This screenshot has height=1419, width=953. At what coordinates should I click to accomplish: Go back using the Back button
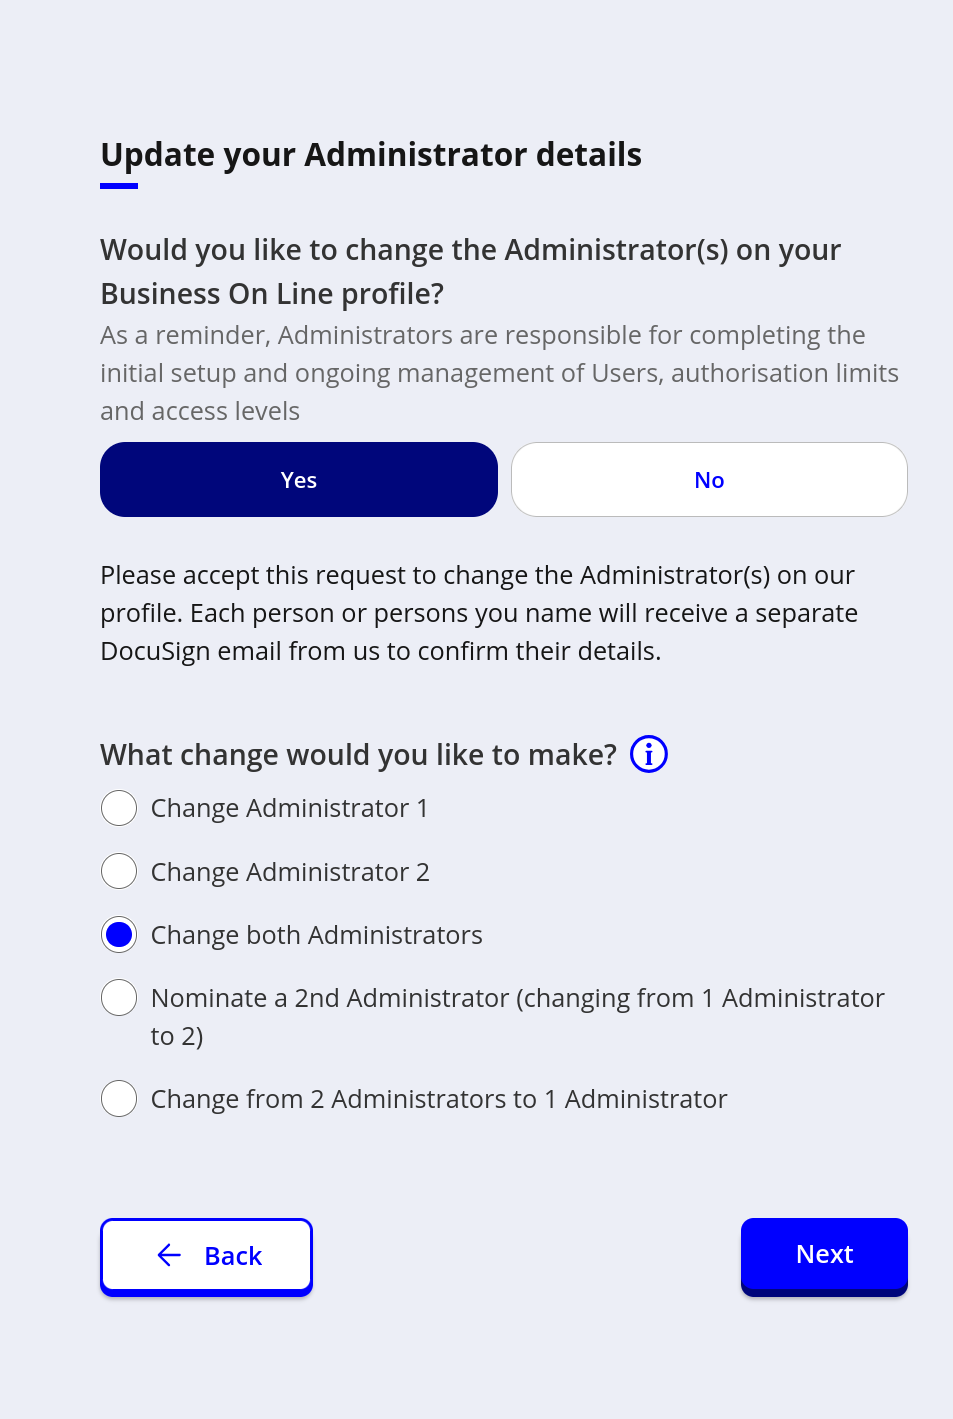coord(207,1255)
